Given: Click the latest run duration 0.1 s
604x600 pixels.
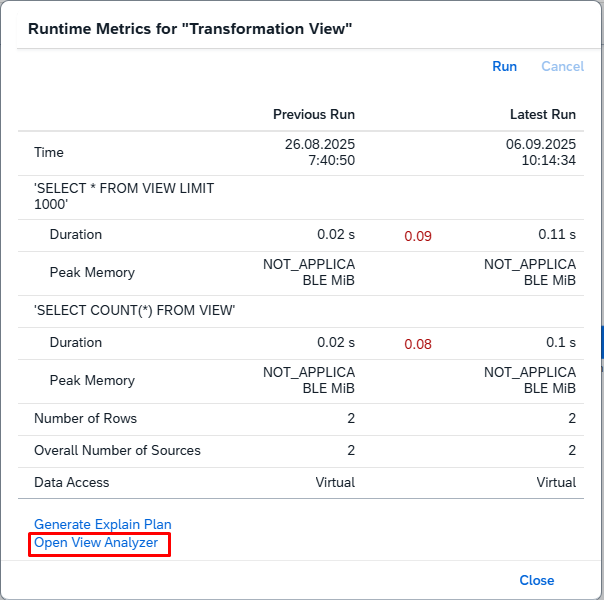Looking at the screenshot, I should (x=561, y=342).
